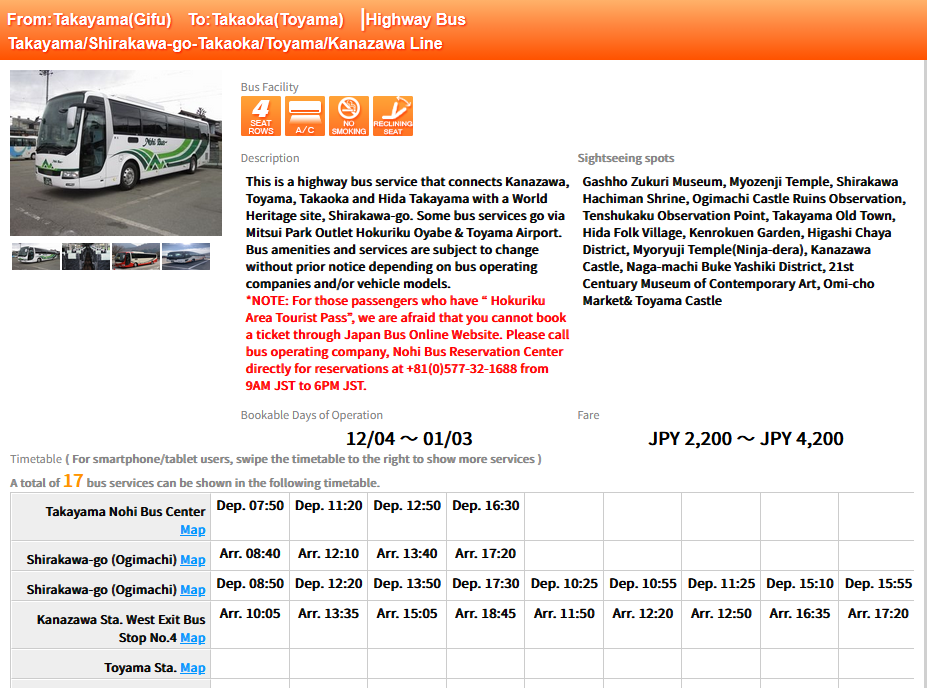This screenshot has height=688, width=943.
Task: Select the Dep. 07:50 Takayama departure
Action: pos(250,506)
